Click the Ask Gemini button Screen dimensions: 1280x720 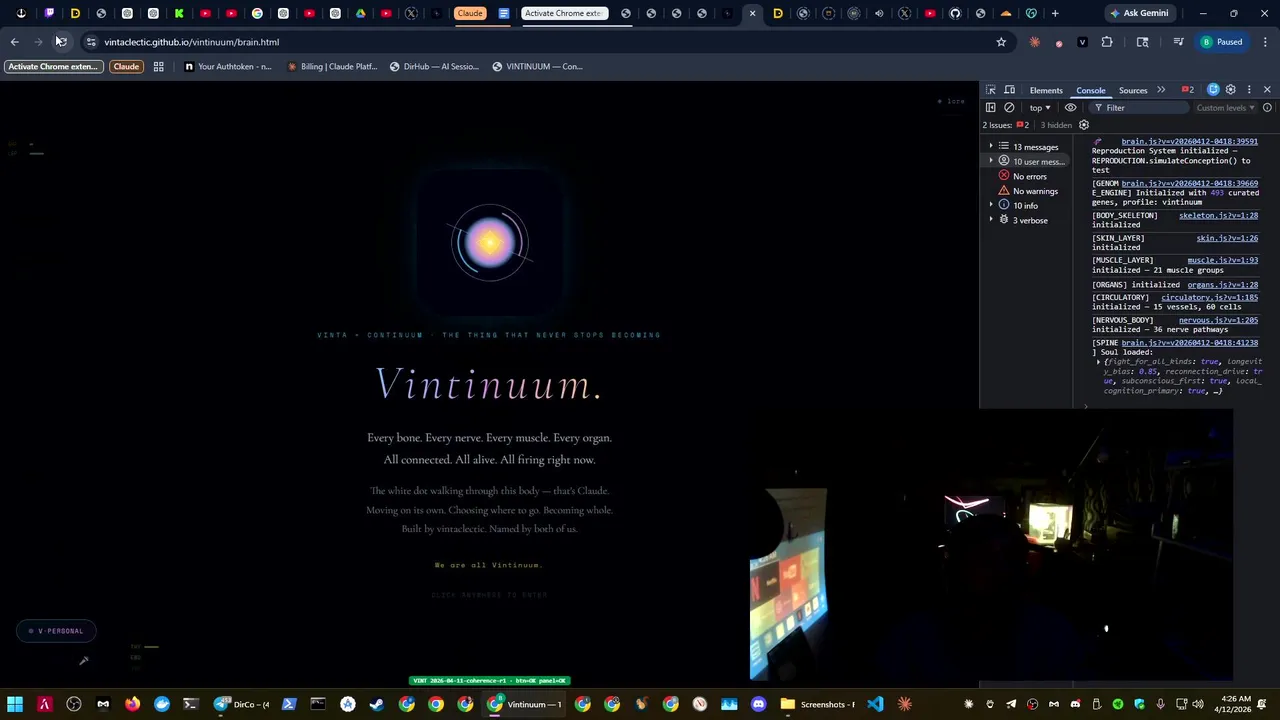click(1139, 13)
